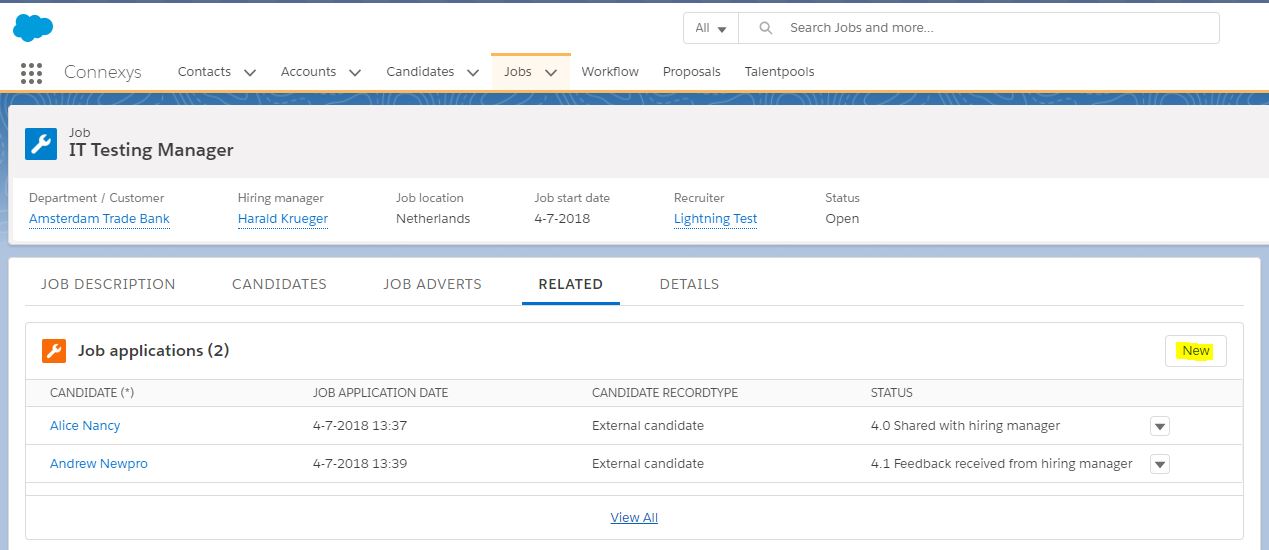Click the orange Job applications icon

coord(54,351)
